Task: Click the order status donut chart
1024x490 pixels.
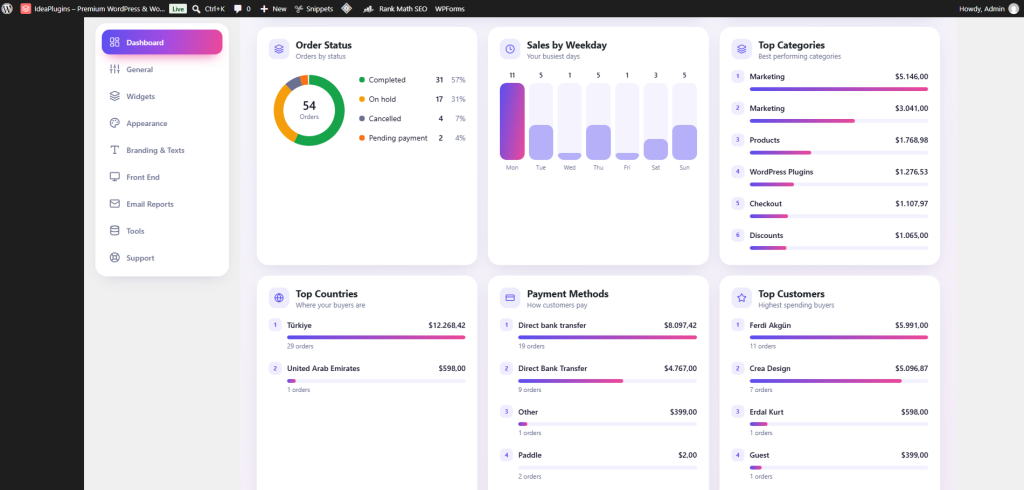Action: tap(309, 110)
